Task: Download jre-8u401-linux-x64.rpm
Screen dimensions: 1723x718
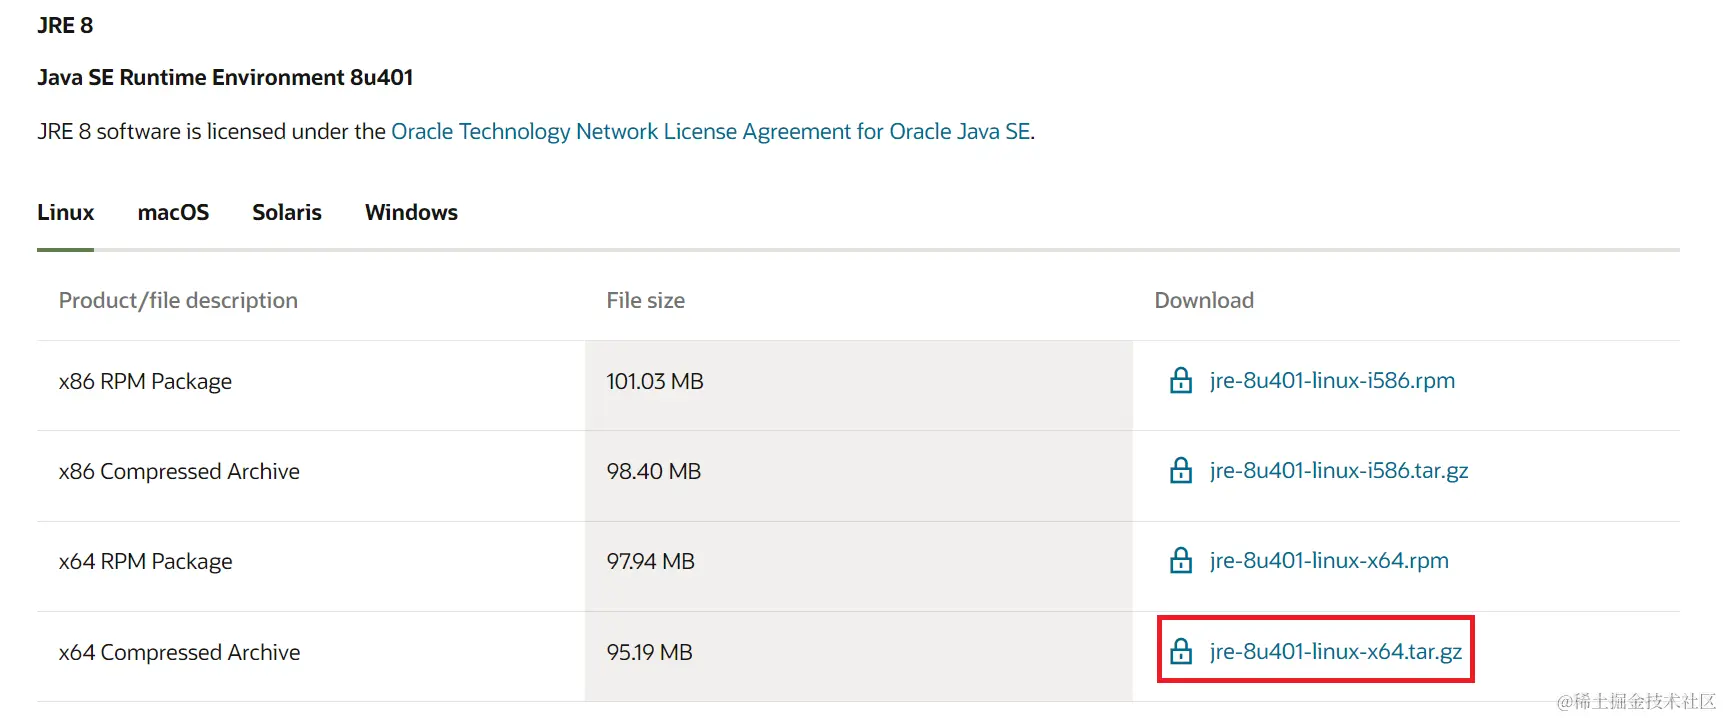Action: 1329,560
